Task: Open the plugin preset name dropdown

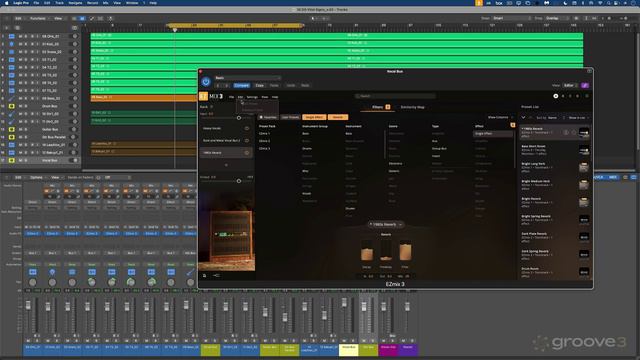Action: pos(247,78)
